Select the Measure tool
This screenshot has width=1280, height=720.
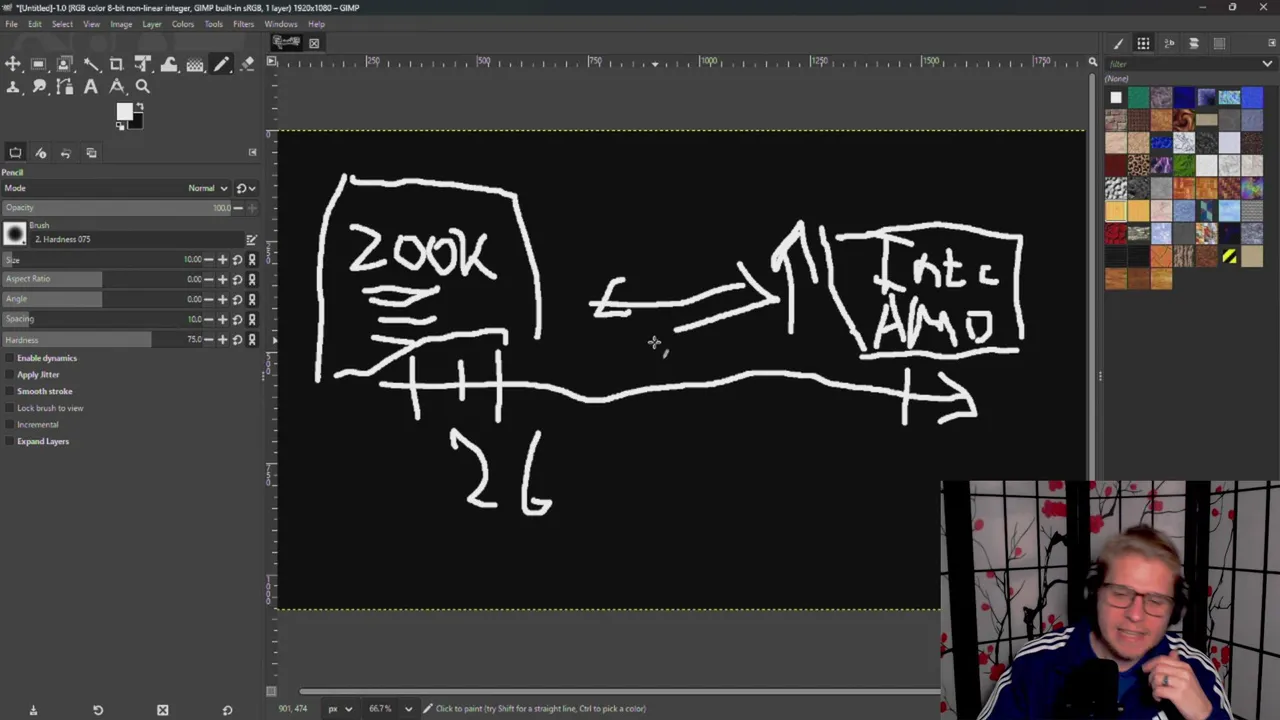point(117,87)
